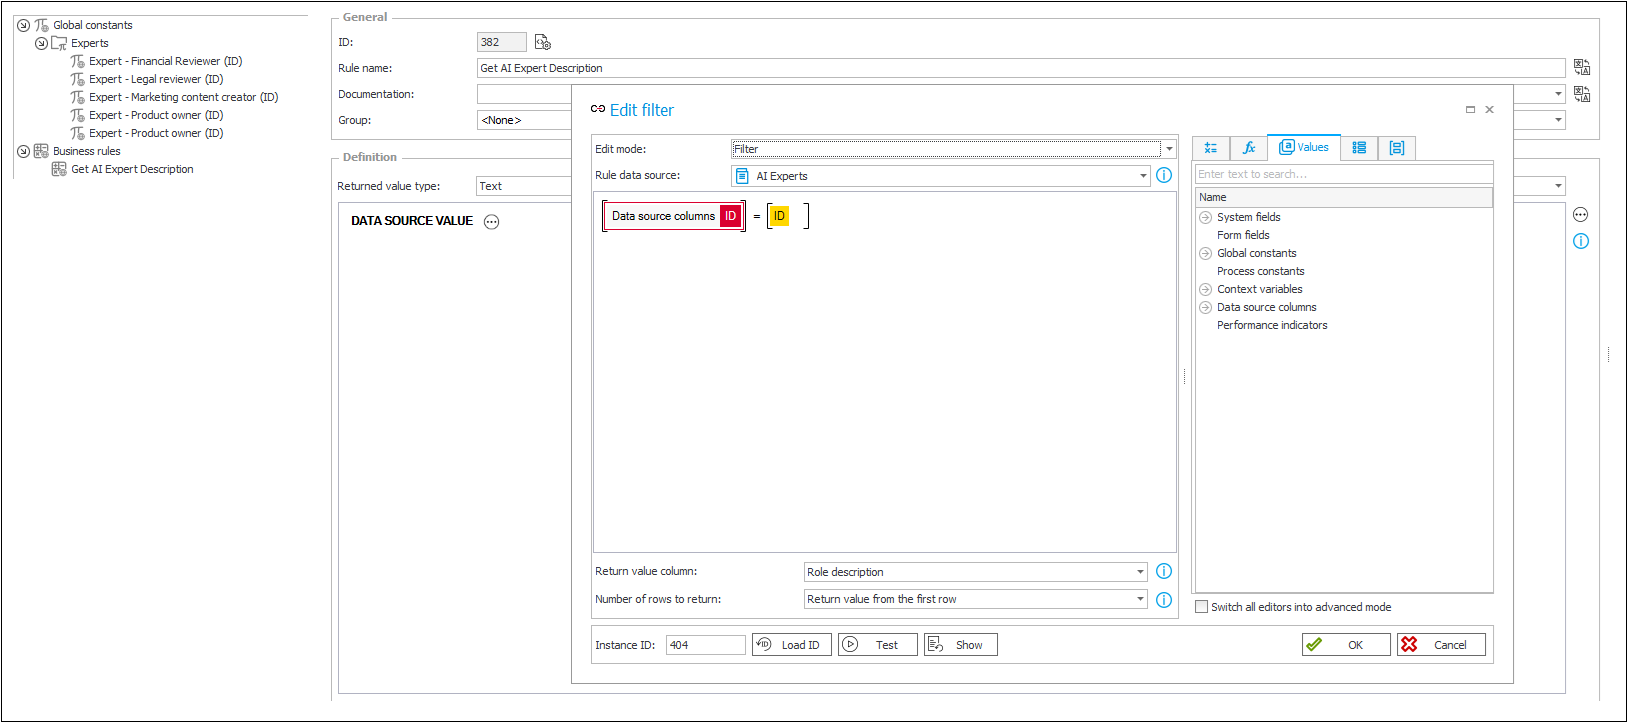Click the yellow ID variable tag

click(x=779, y=216)
